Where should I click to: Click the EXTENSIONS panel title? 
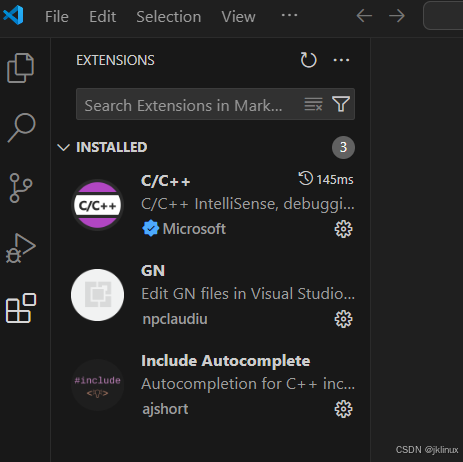(x=115, y=60)
